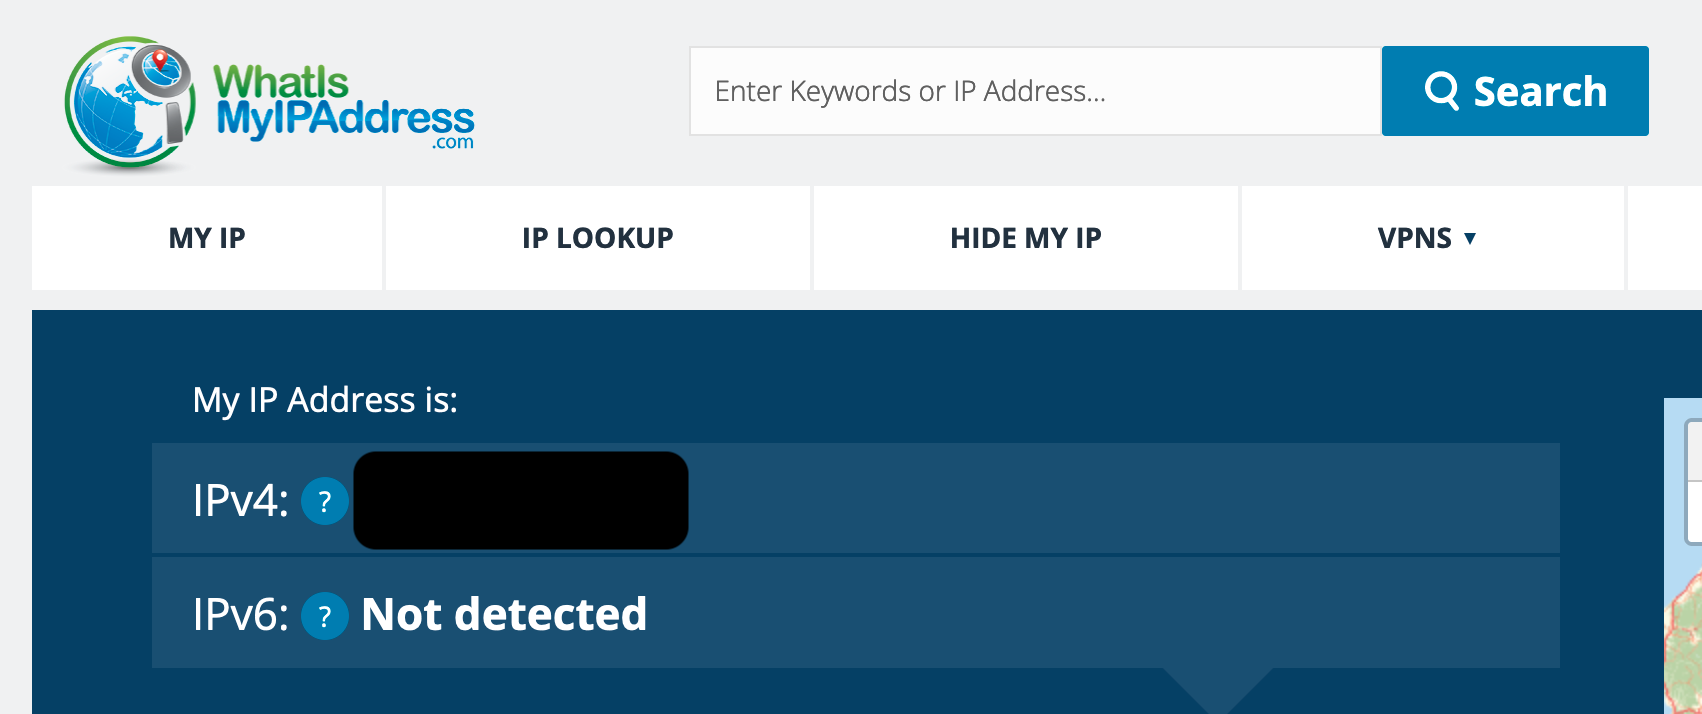Open the VPNS menu
The width and height of the screenshot is (1702, 714).
(x=1414, y=238)
